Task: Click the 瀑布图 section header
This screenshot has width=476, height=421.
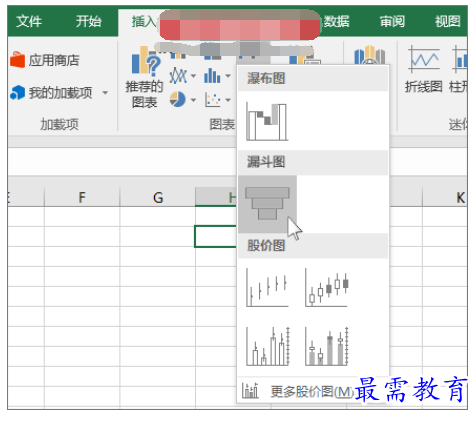Action: 313,79
